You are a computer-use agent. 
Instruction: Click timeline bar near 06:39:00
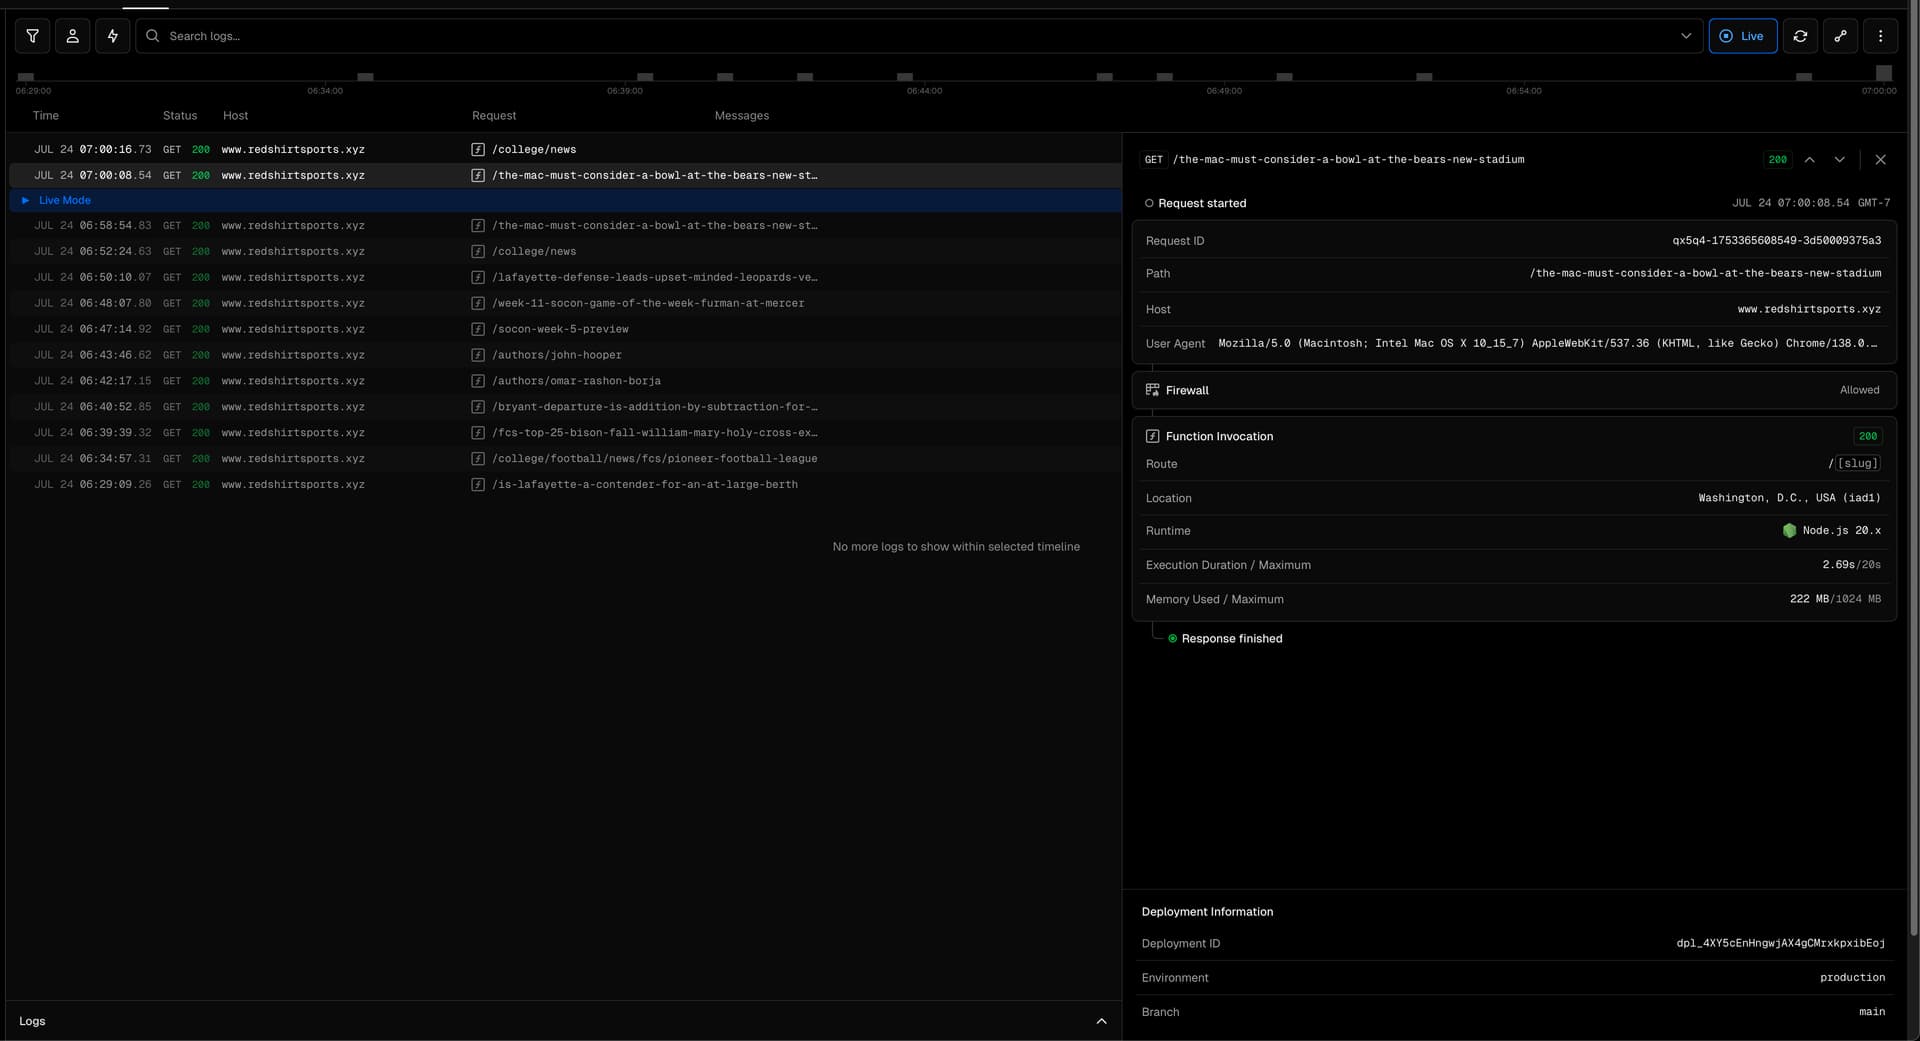pyautogui.click(x=645, y=77)
